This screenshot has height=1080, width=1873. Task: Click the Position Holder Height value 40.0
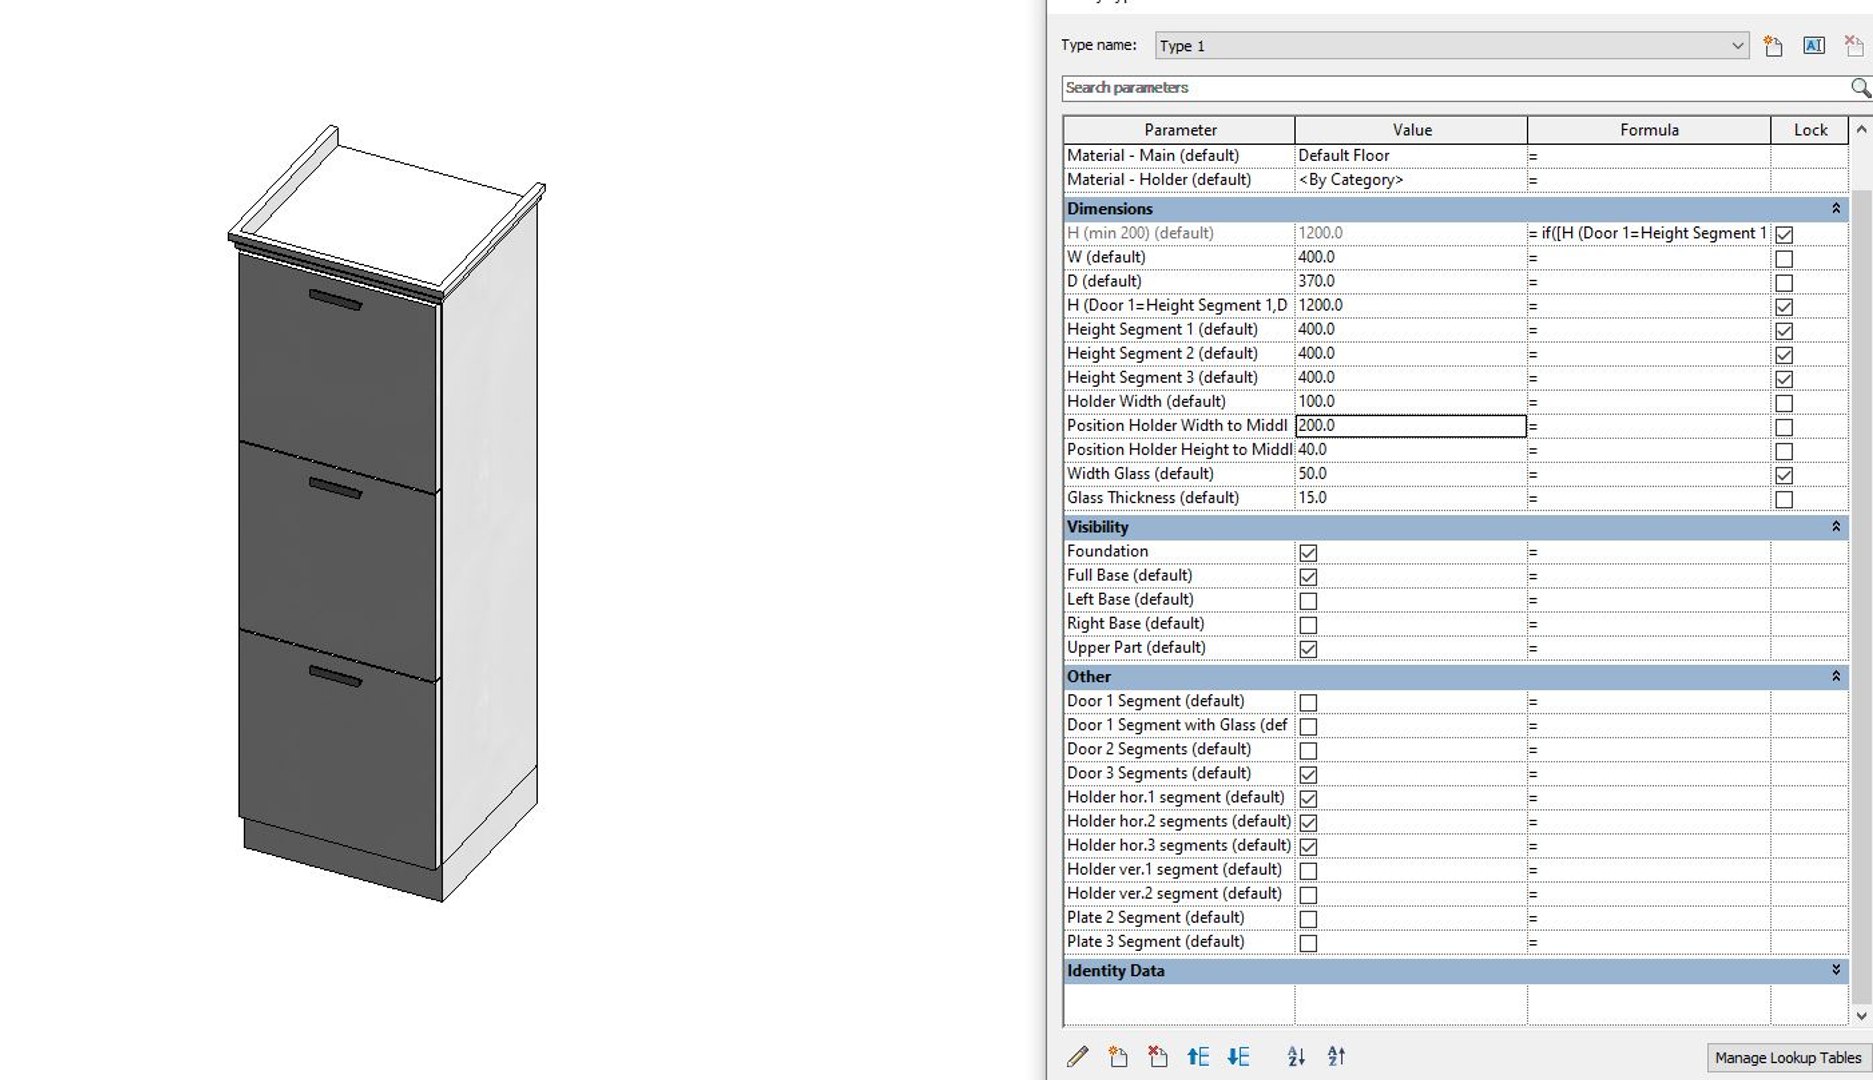point(1411,449)
